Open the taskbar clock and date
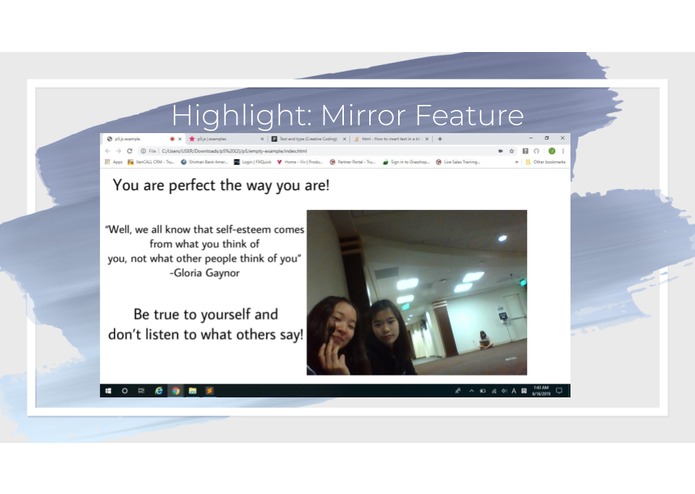The image size is (695, 494). pos(541,391)
